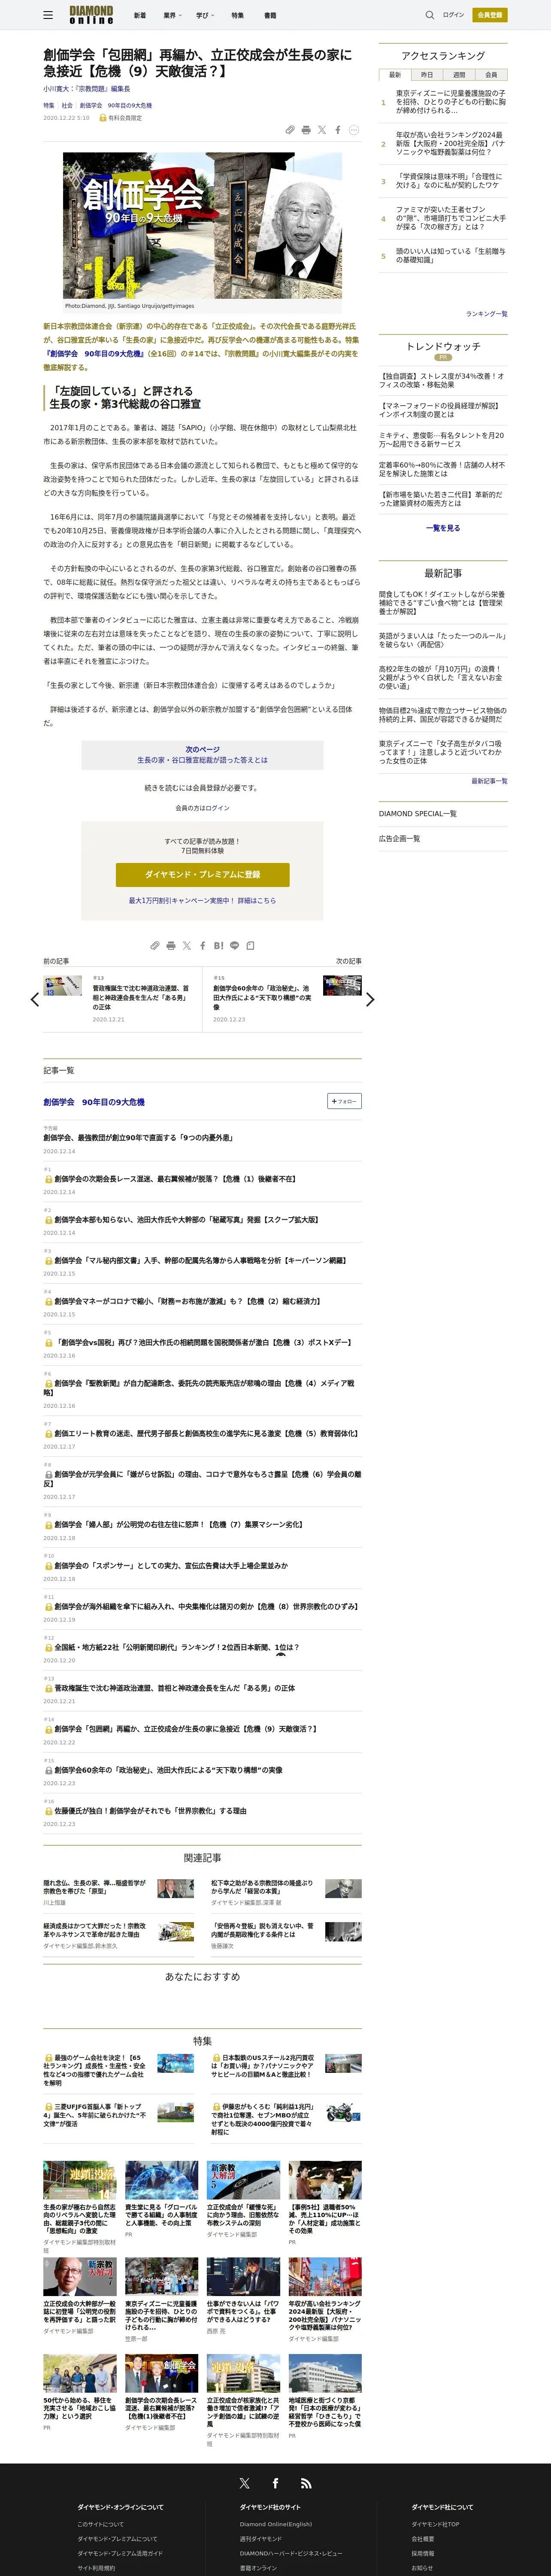Click ダイヤモンド・プレミアムに登録 button
551x2576 pixels.
[202, 874]
